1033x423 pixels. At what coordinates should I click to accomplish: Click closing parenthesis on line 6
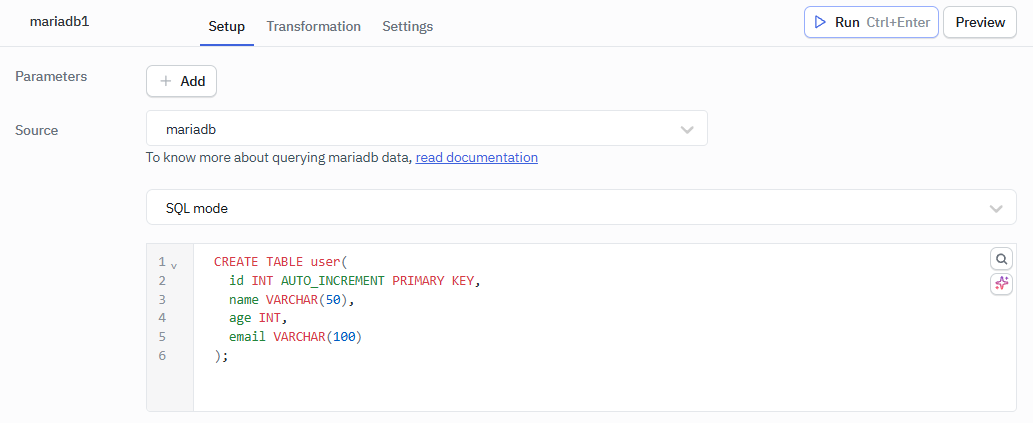[218, 356]
